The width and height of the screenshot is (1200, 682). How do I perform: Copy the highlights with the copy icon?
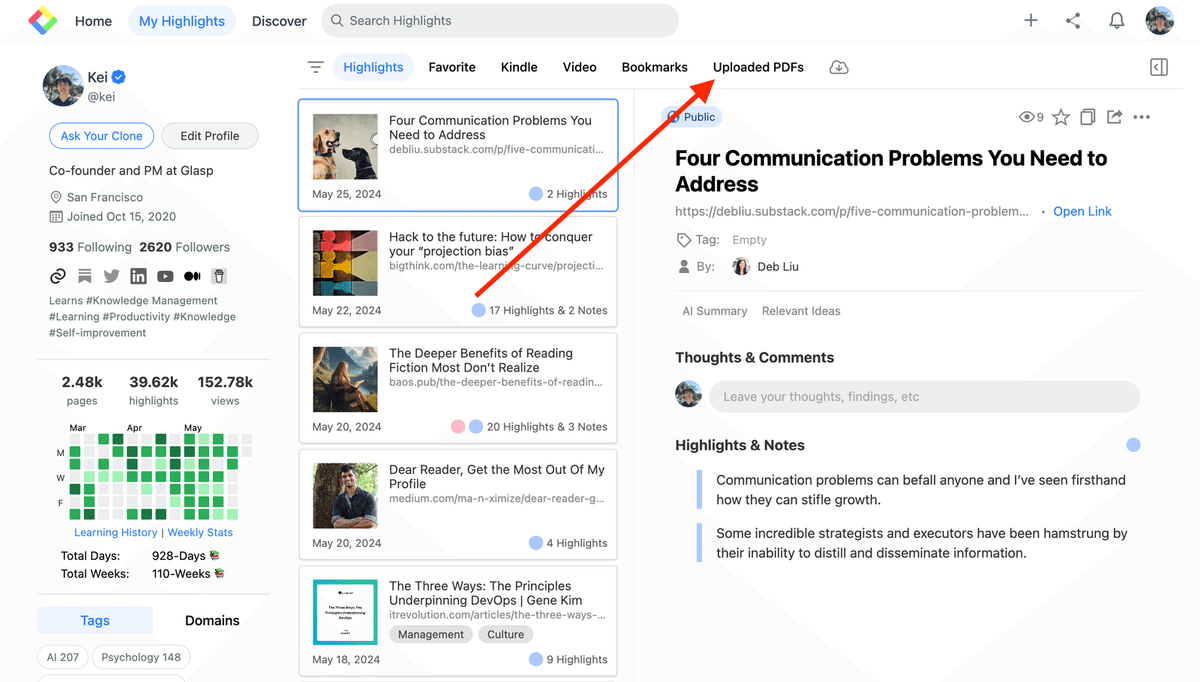pyautogui.click(x=1088, y=117)
